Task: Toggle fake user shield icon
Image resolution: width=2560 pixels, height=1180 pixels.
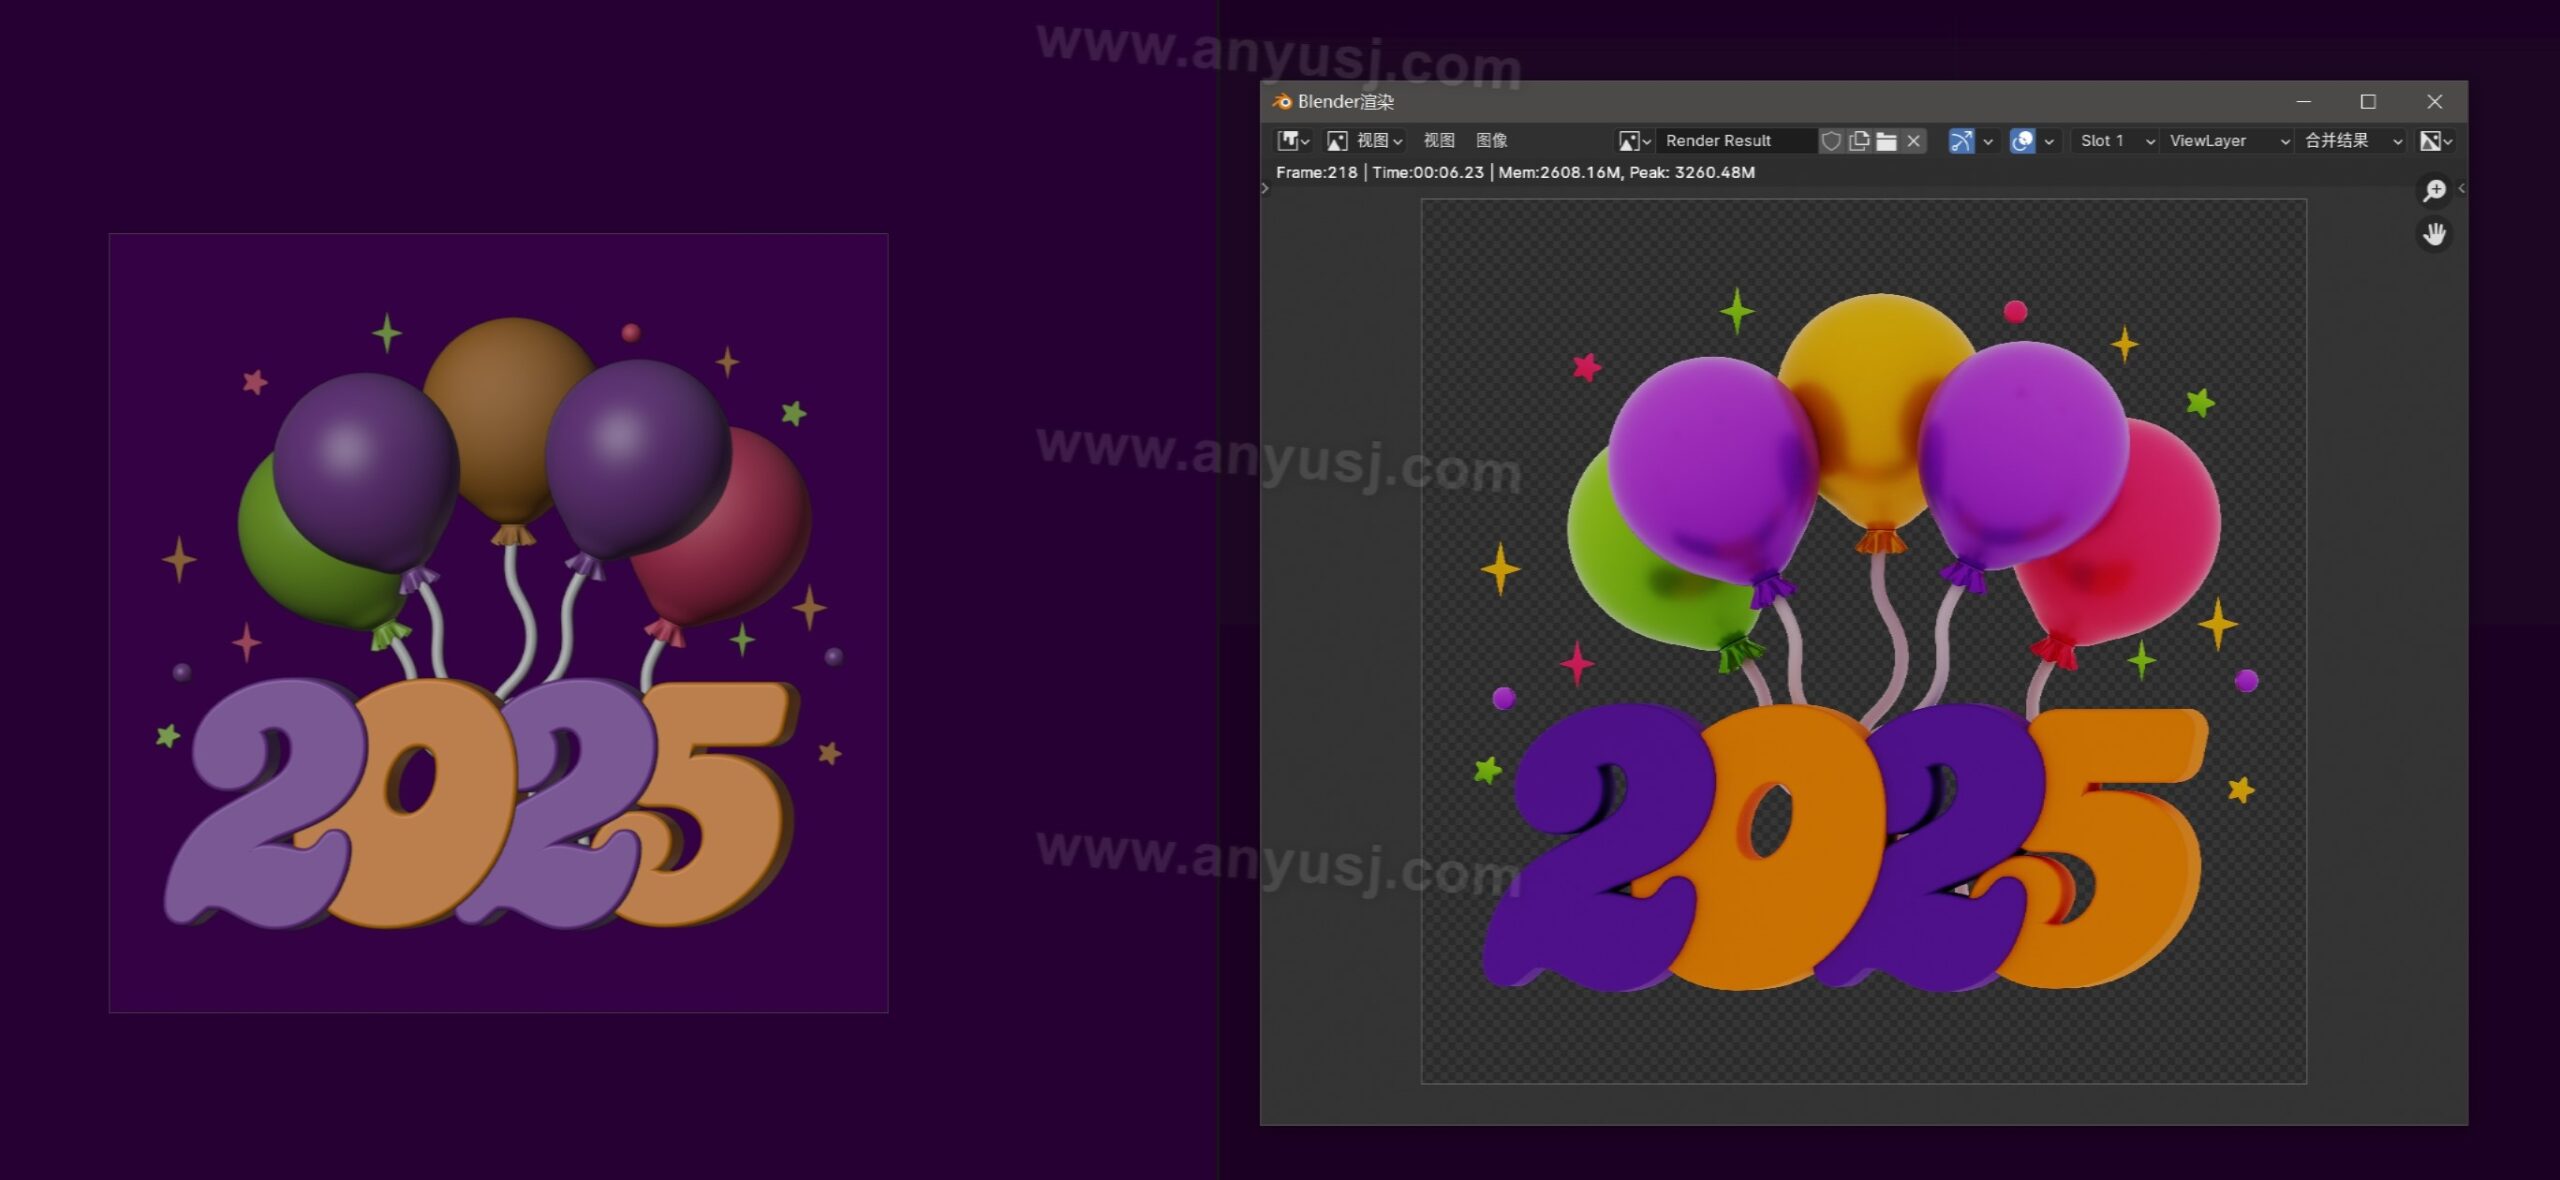Action: (x=1831, y=141)
